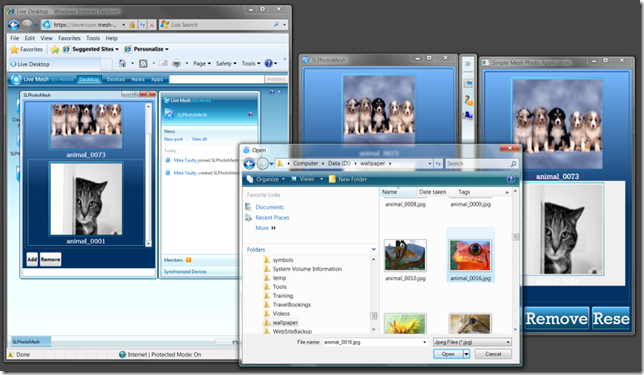644x375 pixels.
Task: Click the monitor icon at bottom of sidebar strip
Action: (x=468, y=116)
